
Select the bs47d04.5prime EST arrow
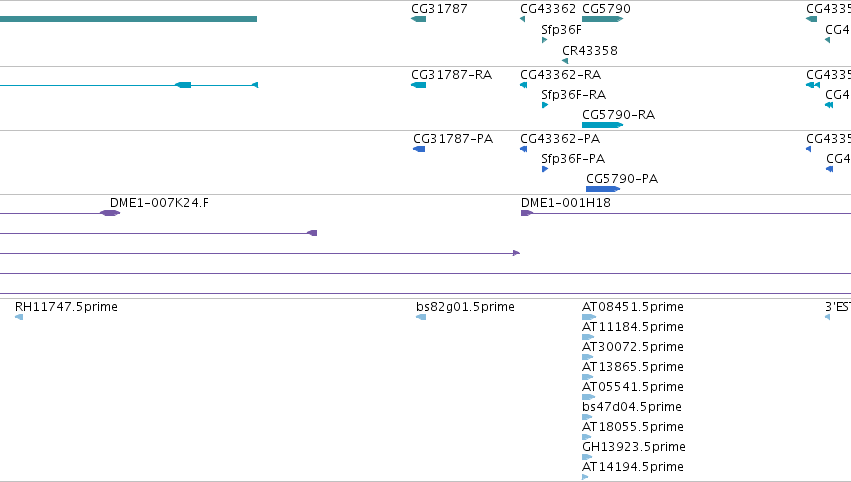[587, 417]
